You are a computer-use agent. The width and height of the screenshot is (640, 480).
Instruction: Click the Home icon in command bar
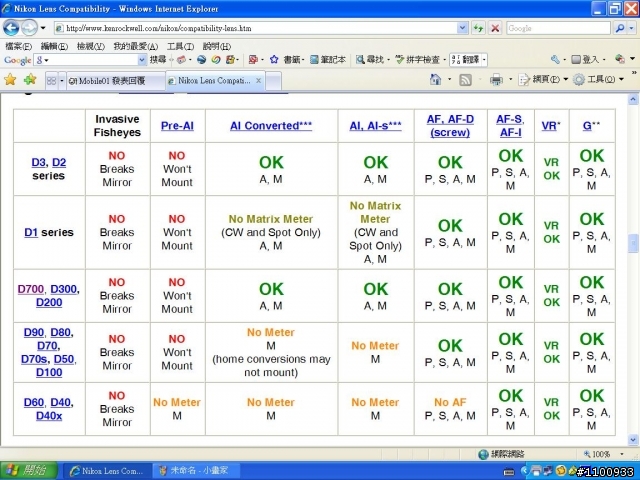point(436,80)
